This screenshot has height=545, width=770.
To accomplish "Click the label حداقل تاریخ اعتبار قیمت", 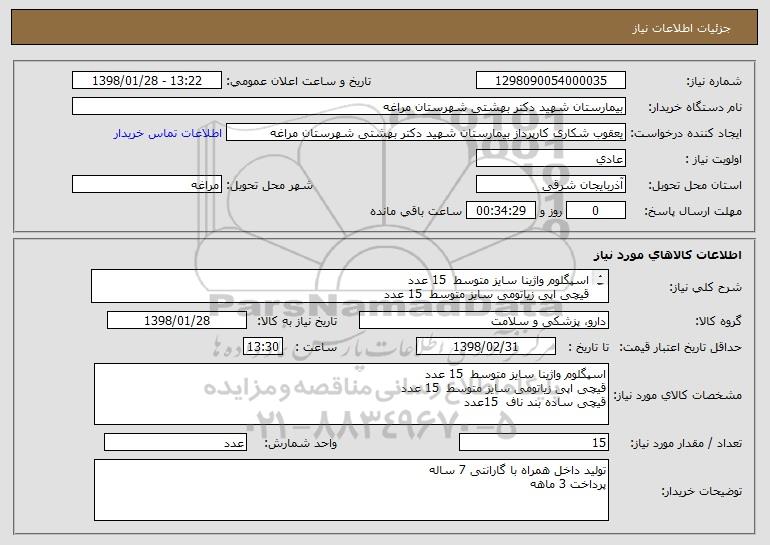I will pyautogui.click(x=681, y=347).
